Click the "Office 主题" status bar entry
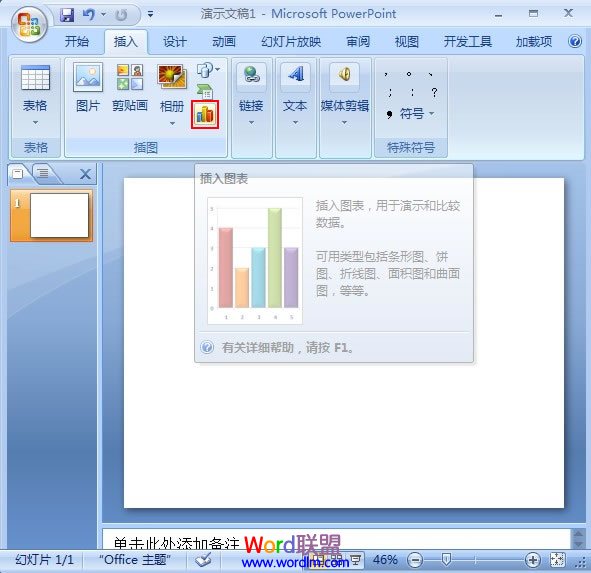Screen dimensions: 591x573 (x=135, y=560)
